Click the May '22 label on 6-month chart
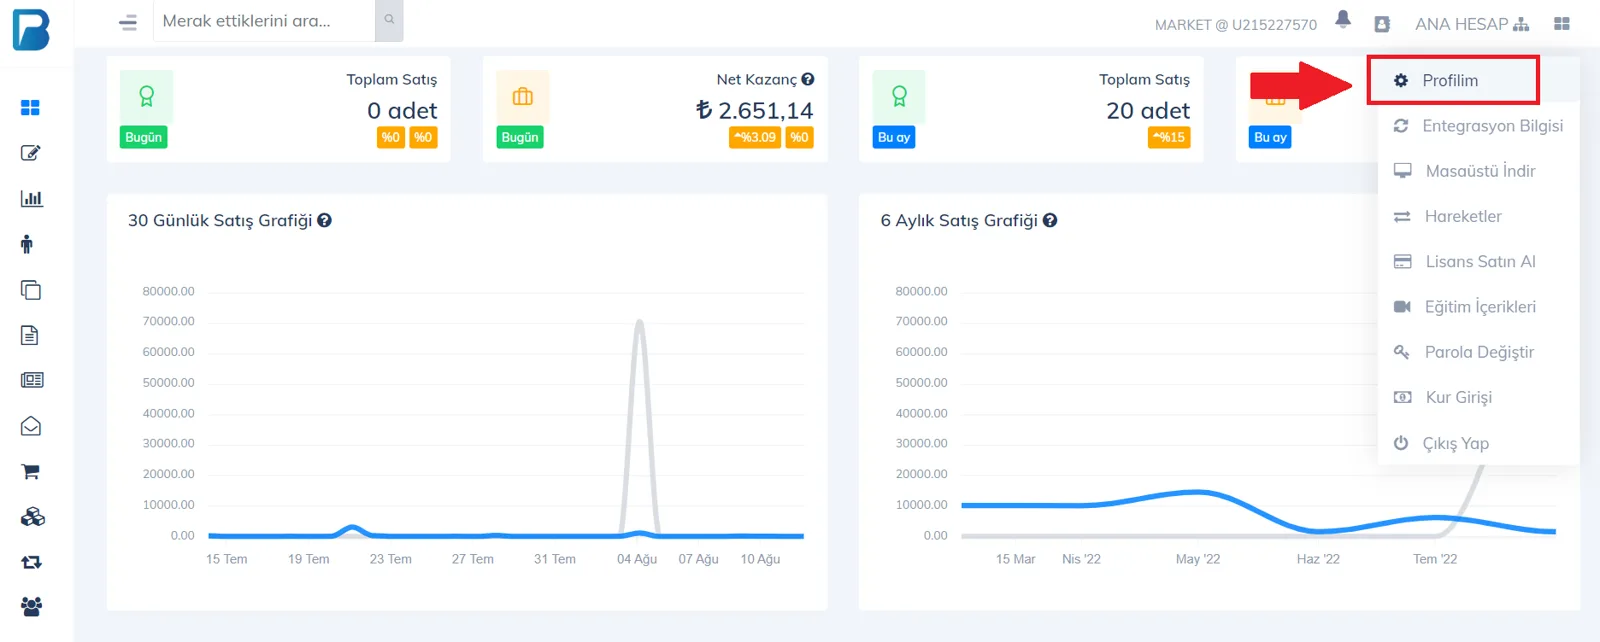This screenshot has width=1600, height=642. coord(1198,559)
